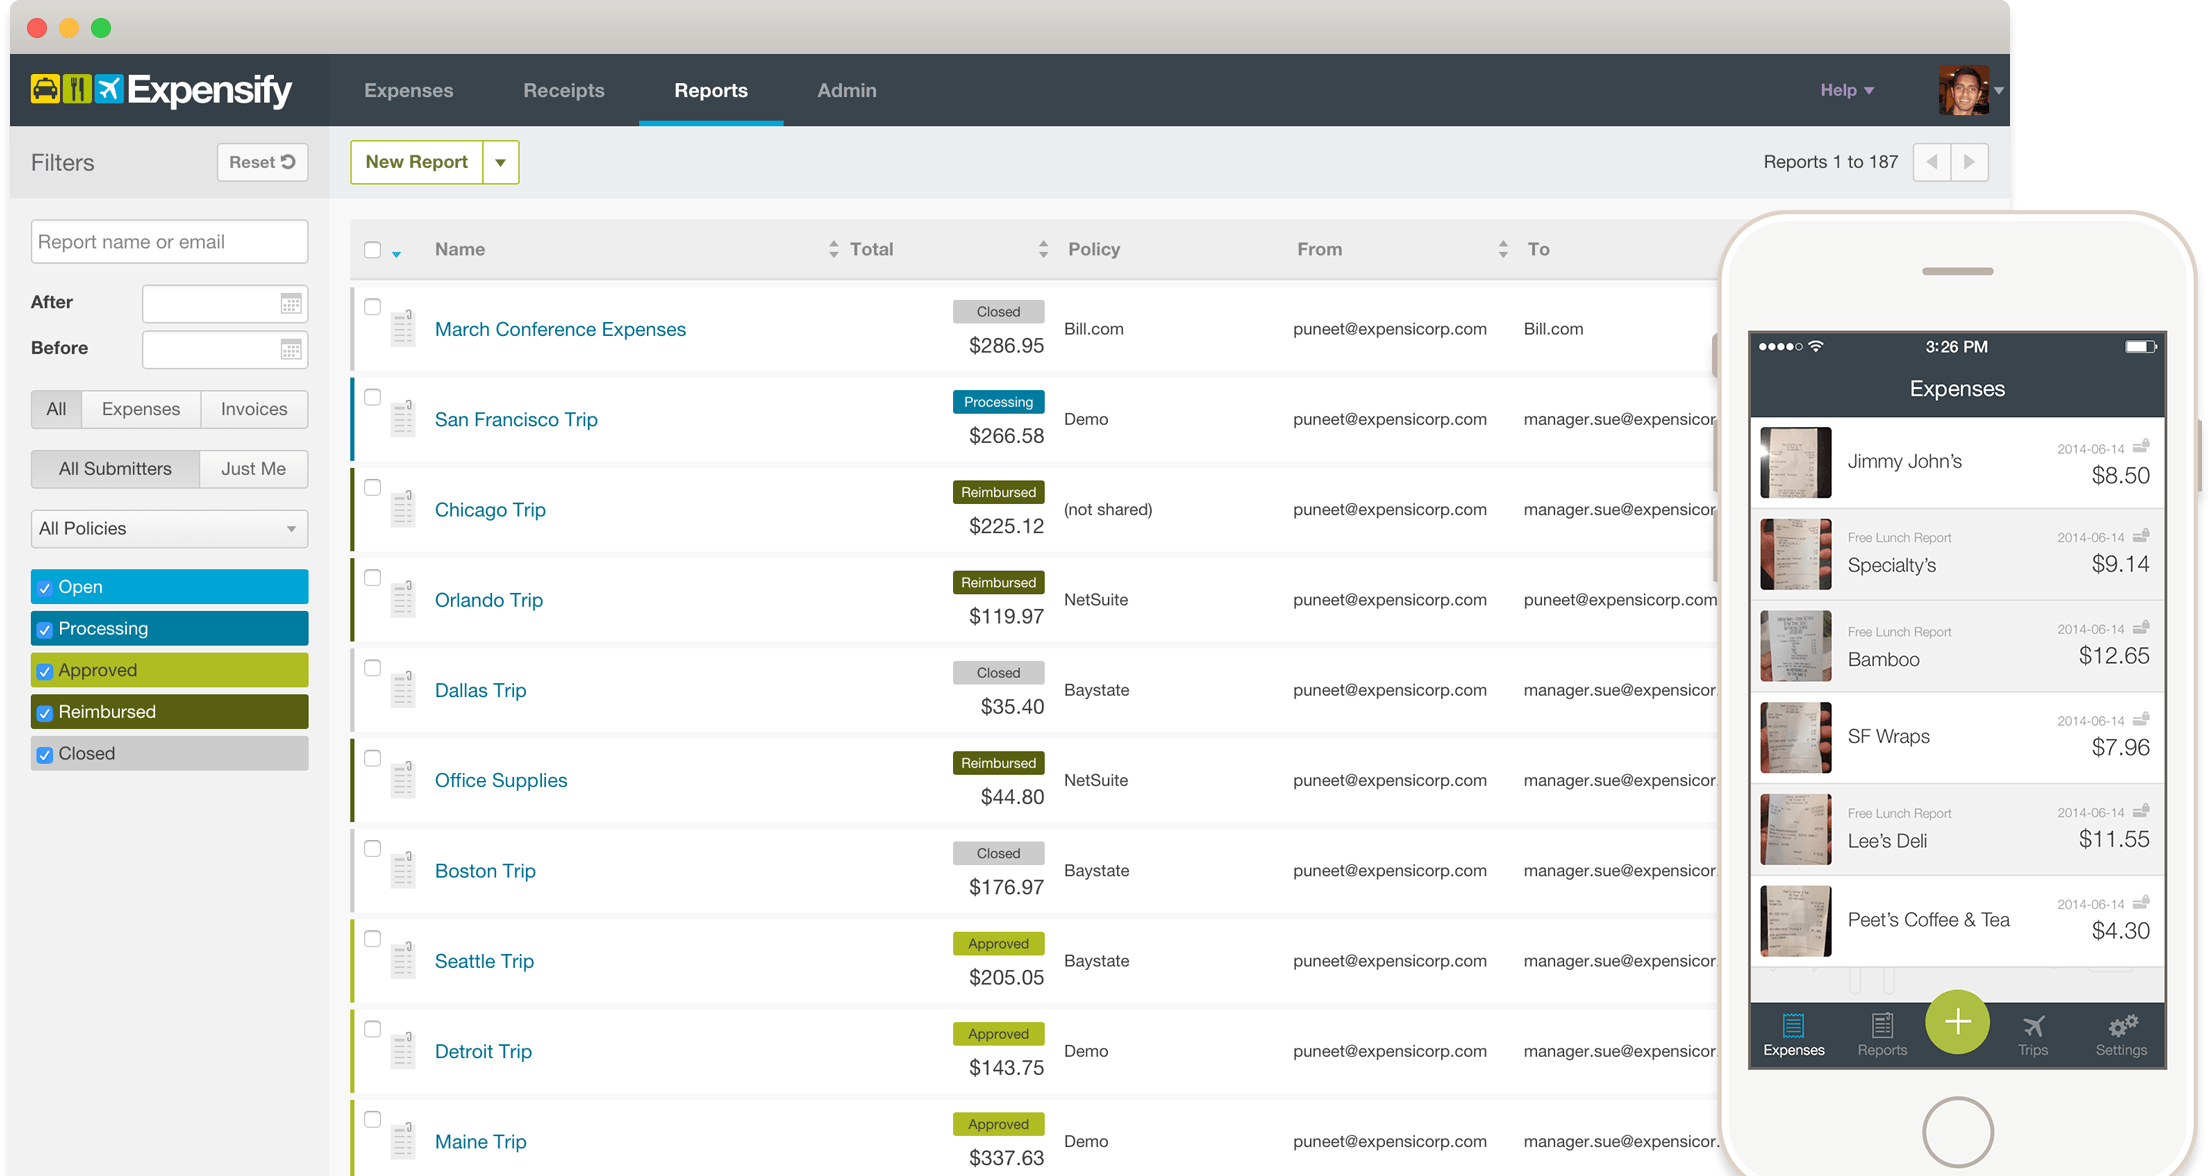
Task: Check the San Francisco Trip row checkbox
Action: 372,397
